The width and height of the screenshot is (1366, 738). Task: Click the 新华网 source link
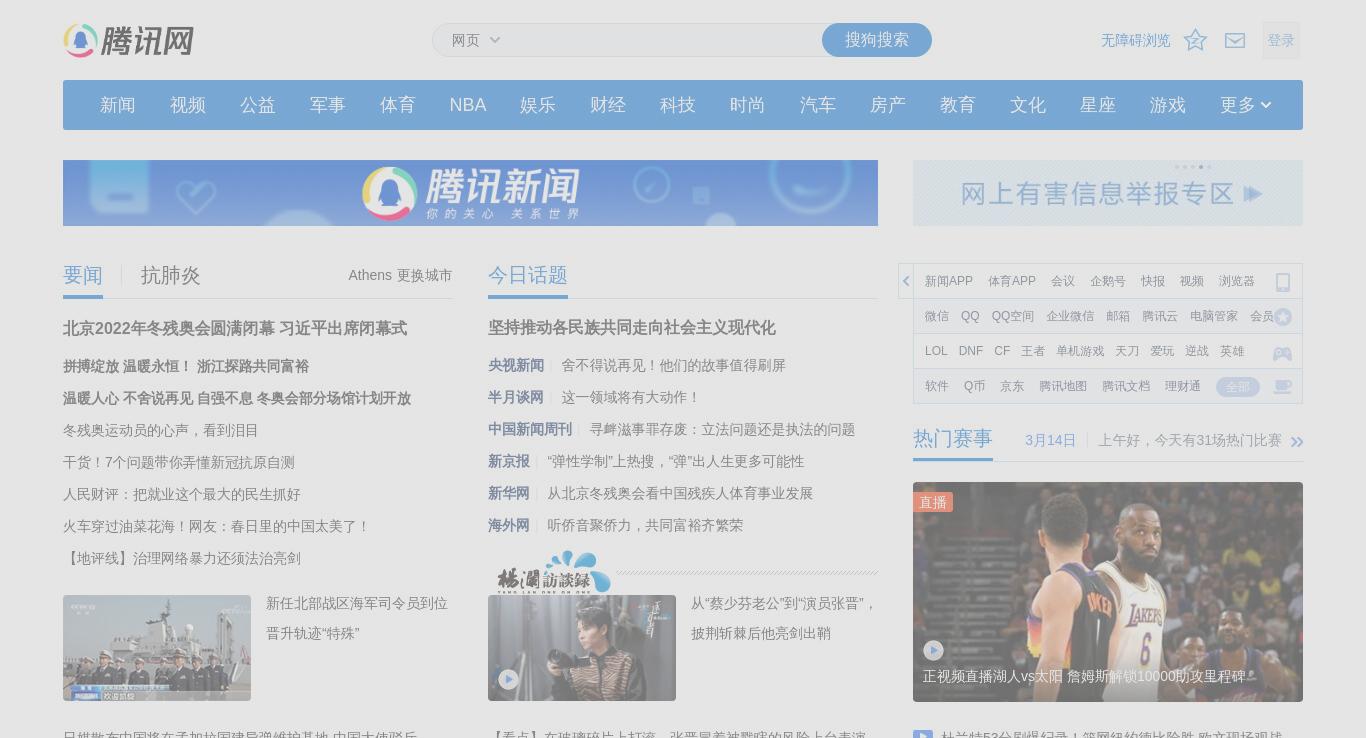coord(509,493)
